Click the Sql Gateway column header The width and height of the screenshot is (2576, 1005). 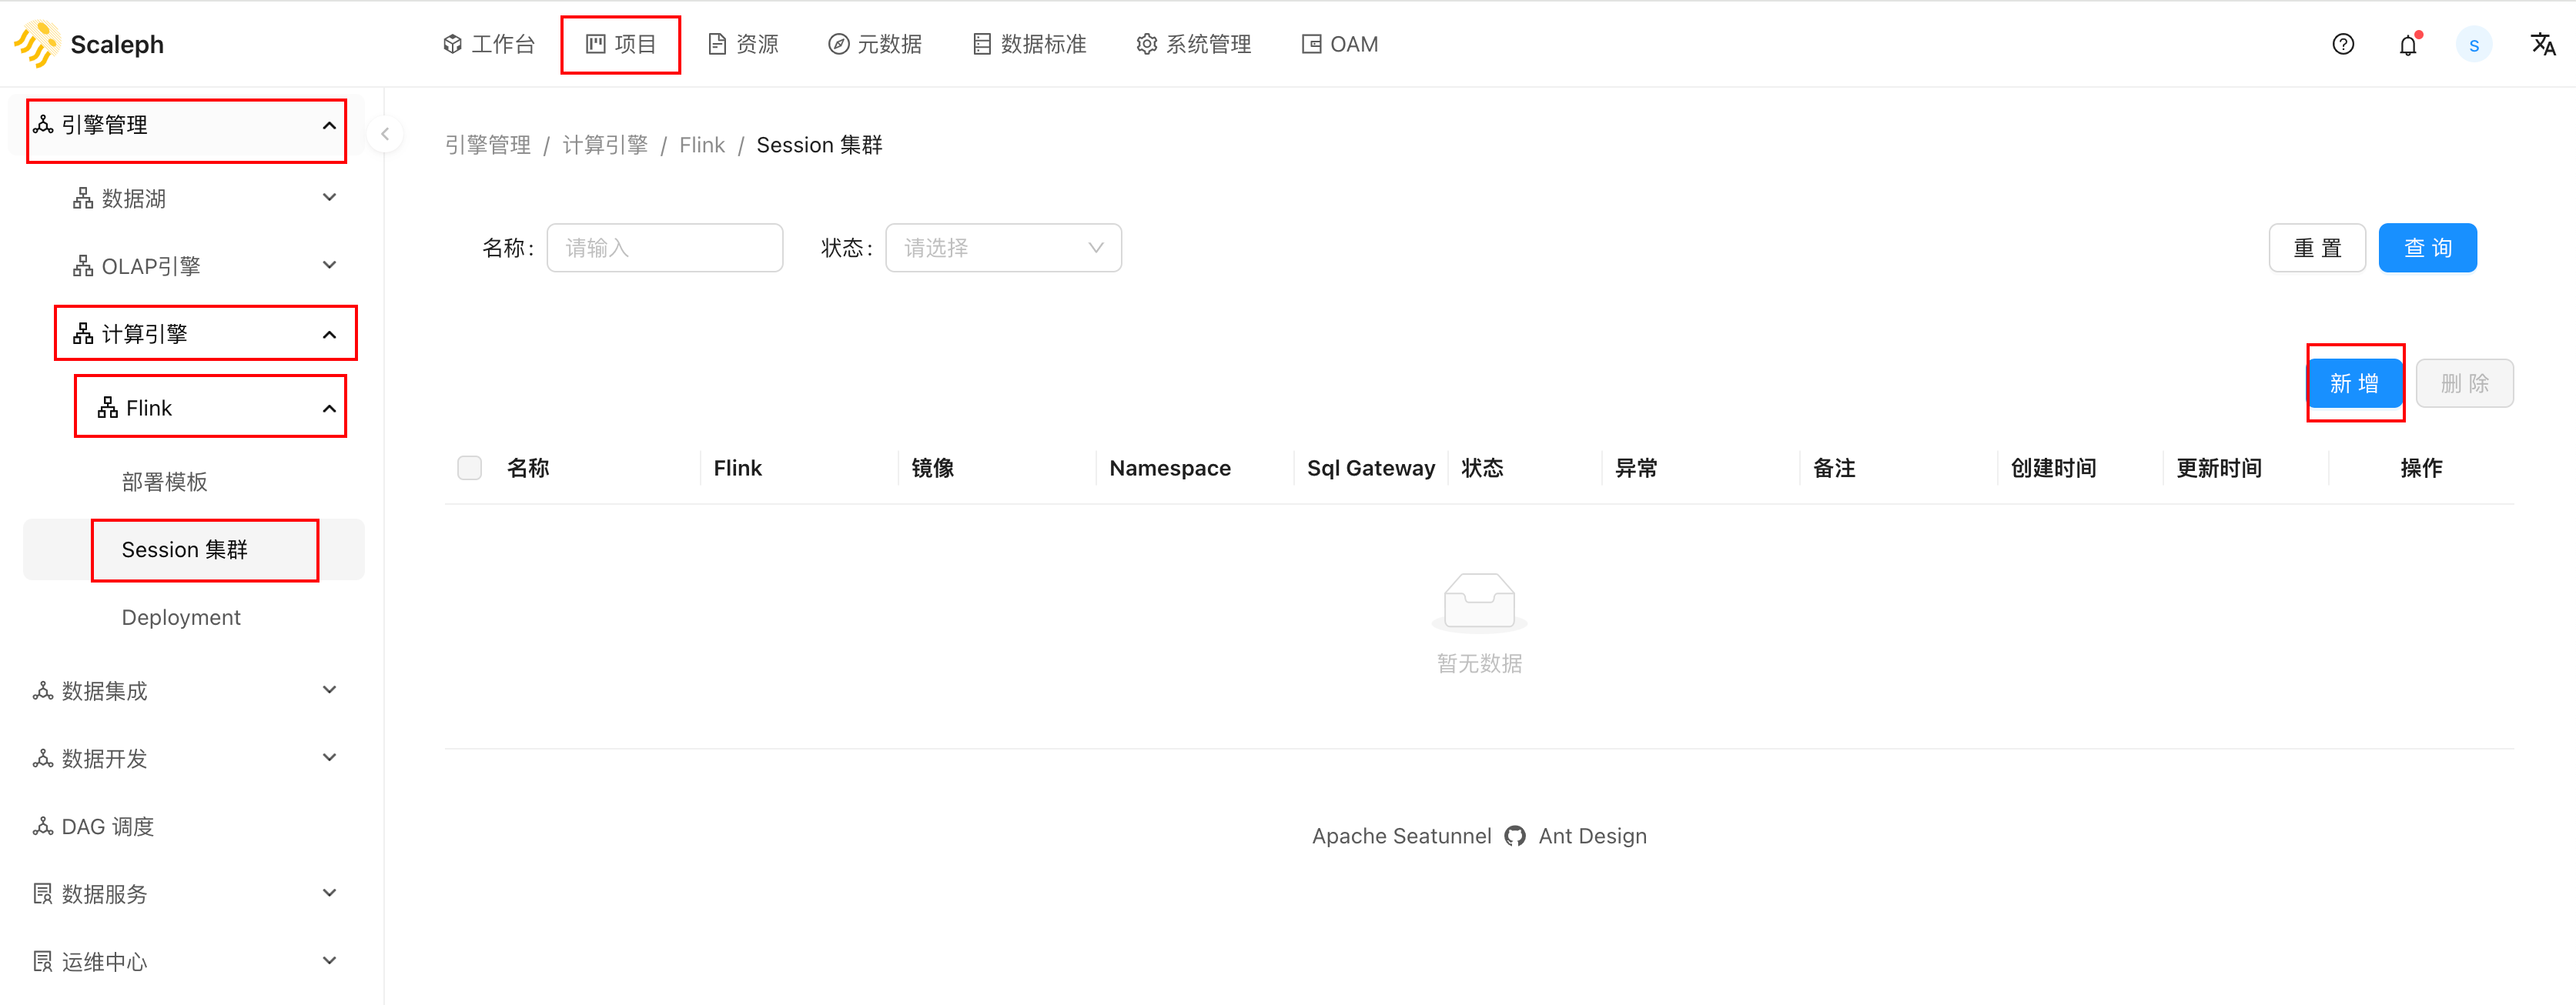click(1371, 468)
